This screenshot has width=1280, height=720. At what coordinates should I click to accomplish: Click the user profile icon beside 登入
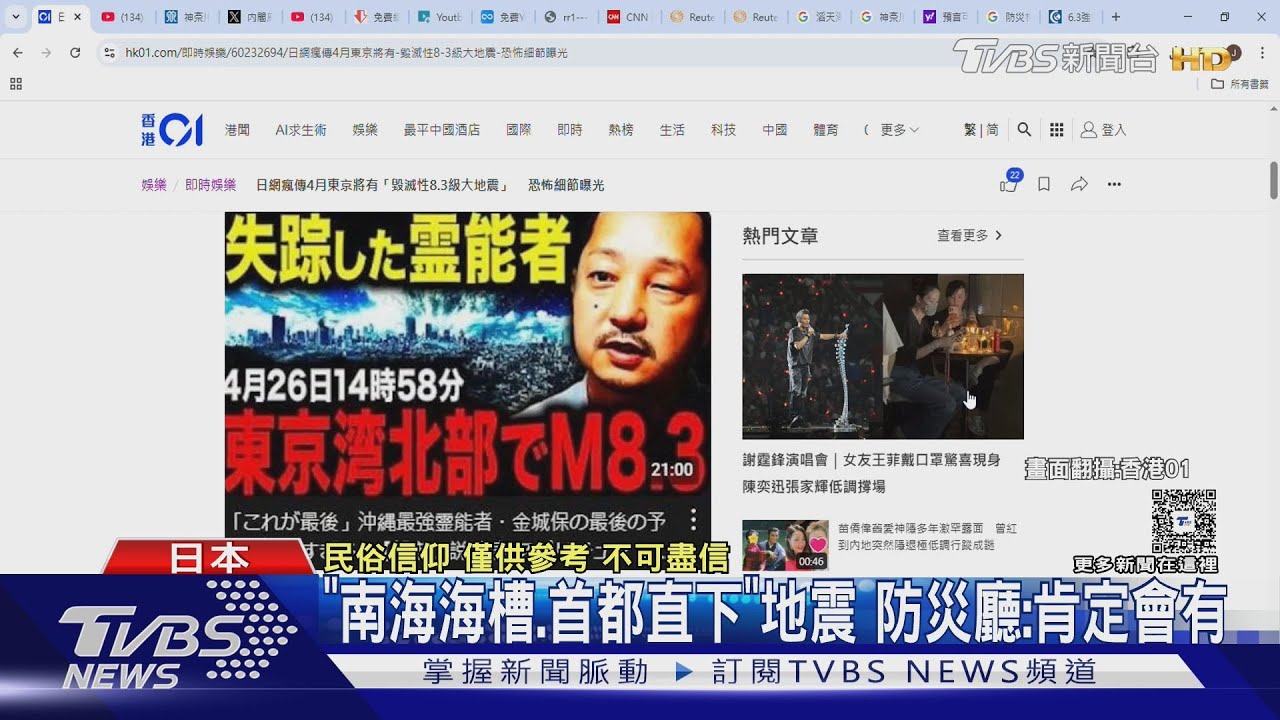(x=1089, y=130)
